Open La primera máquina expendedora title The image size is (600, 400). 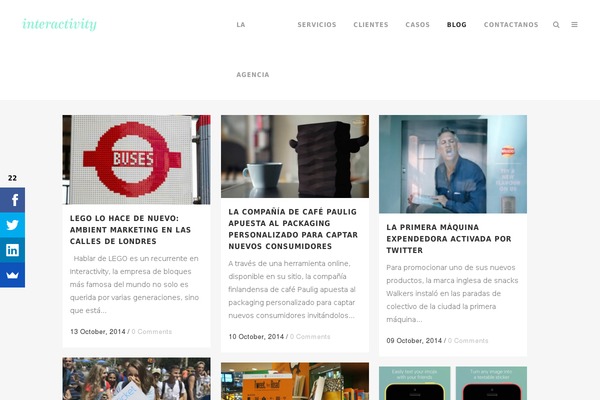tap(448, 238)
